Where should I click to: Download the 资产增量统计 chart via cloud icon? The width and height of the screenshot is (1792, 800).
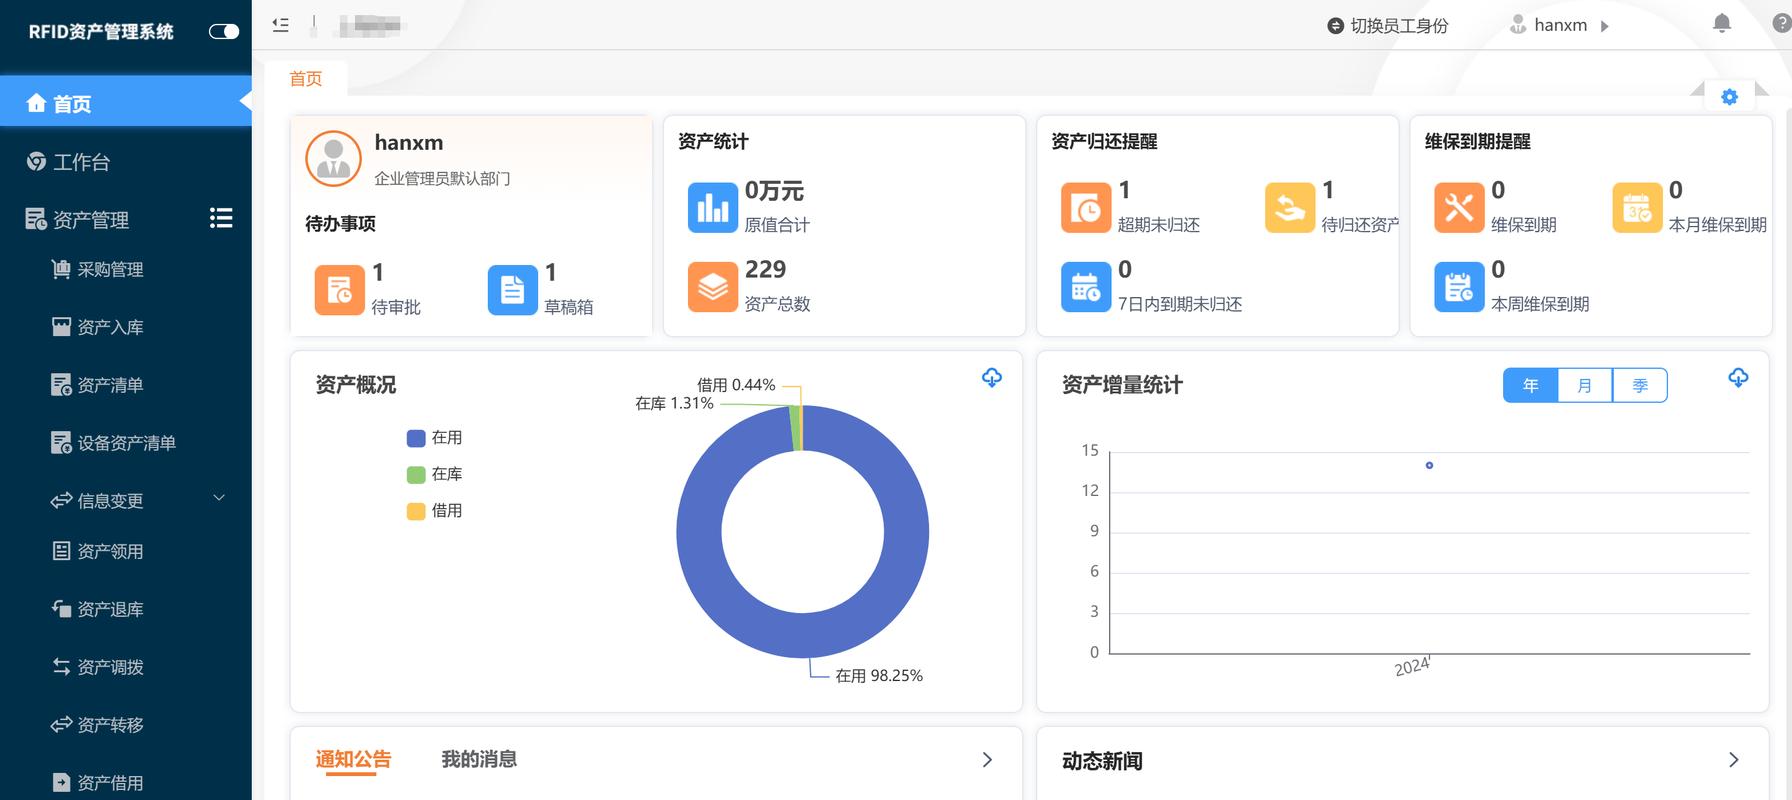1738,378
